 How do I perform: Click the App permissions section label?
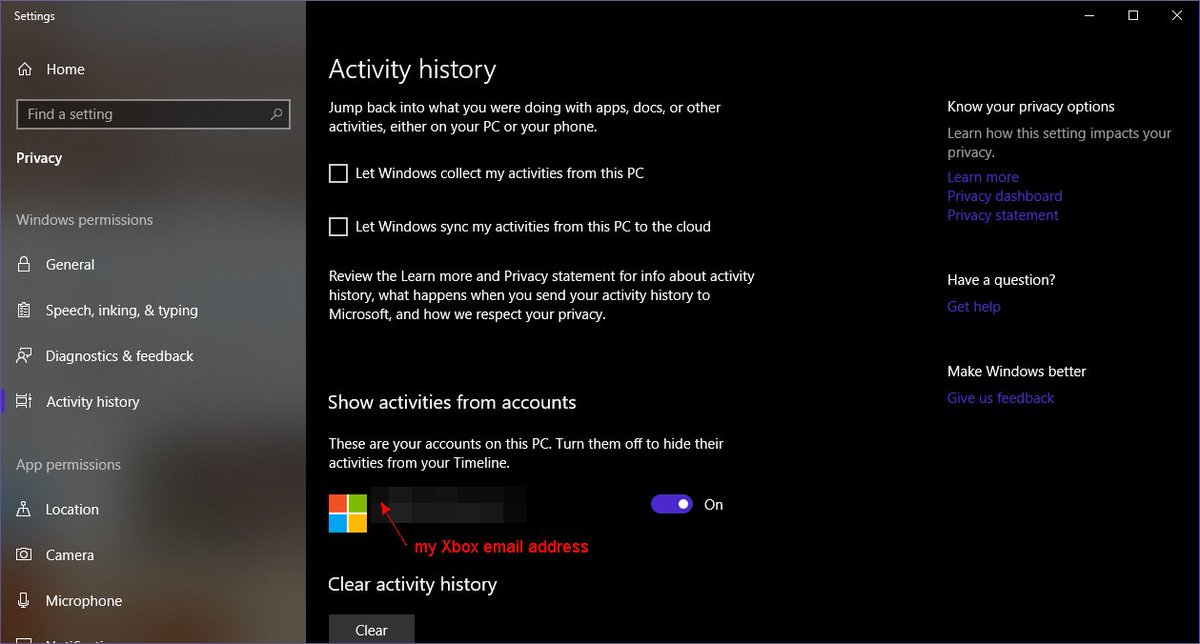tap(68, 465)
